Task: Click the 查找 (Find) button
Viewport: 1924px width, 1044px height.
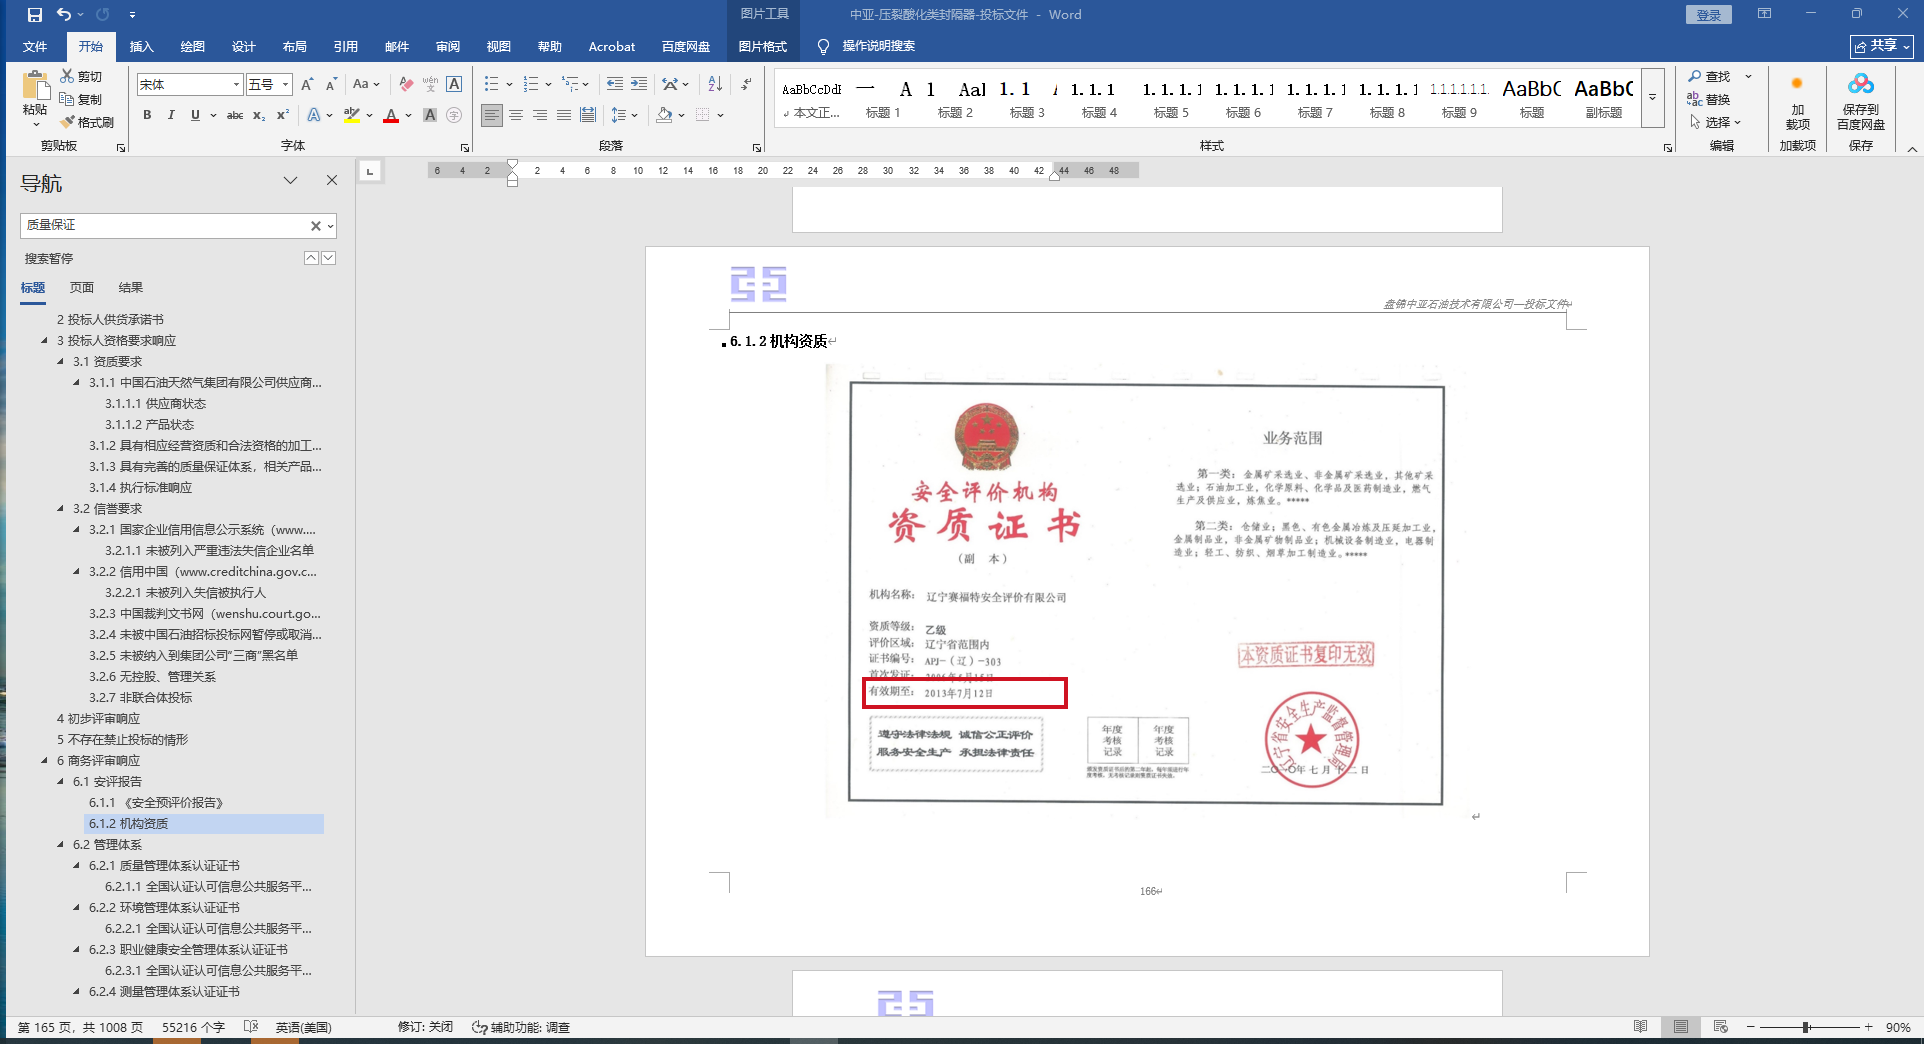Action: click(x=1709, y=77)
